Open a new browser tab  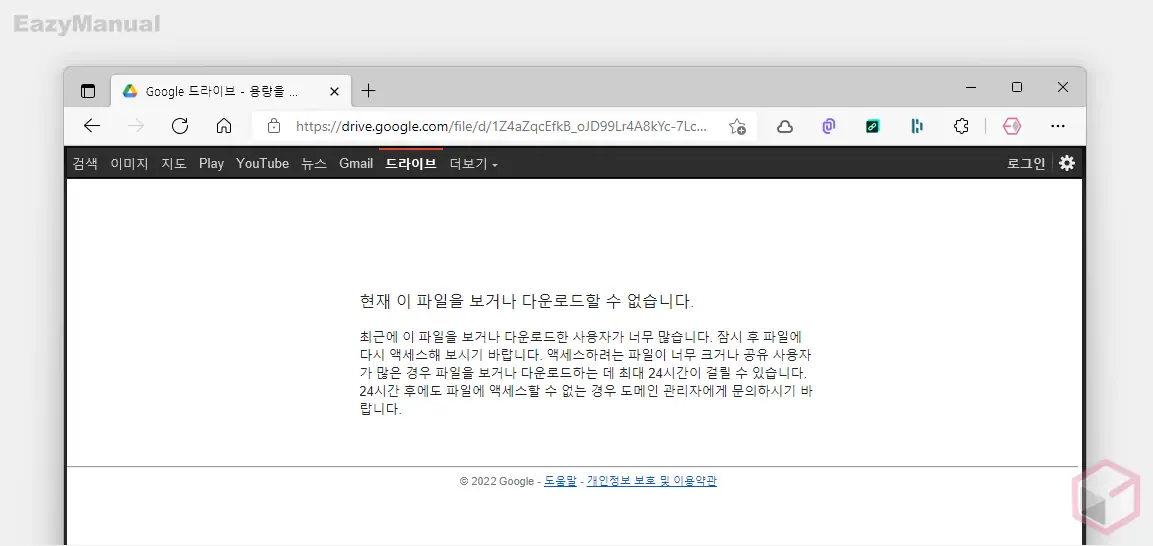368,90
